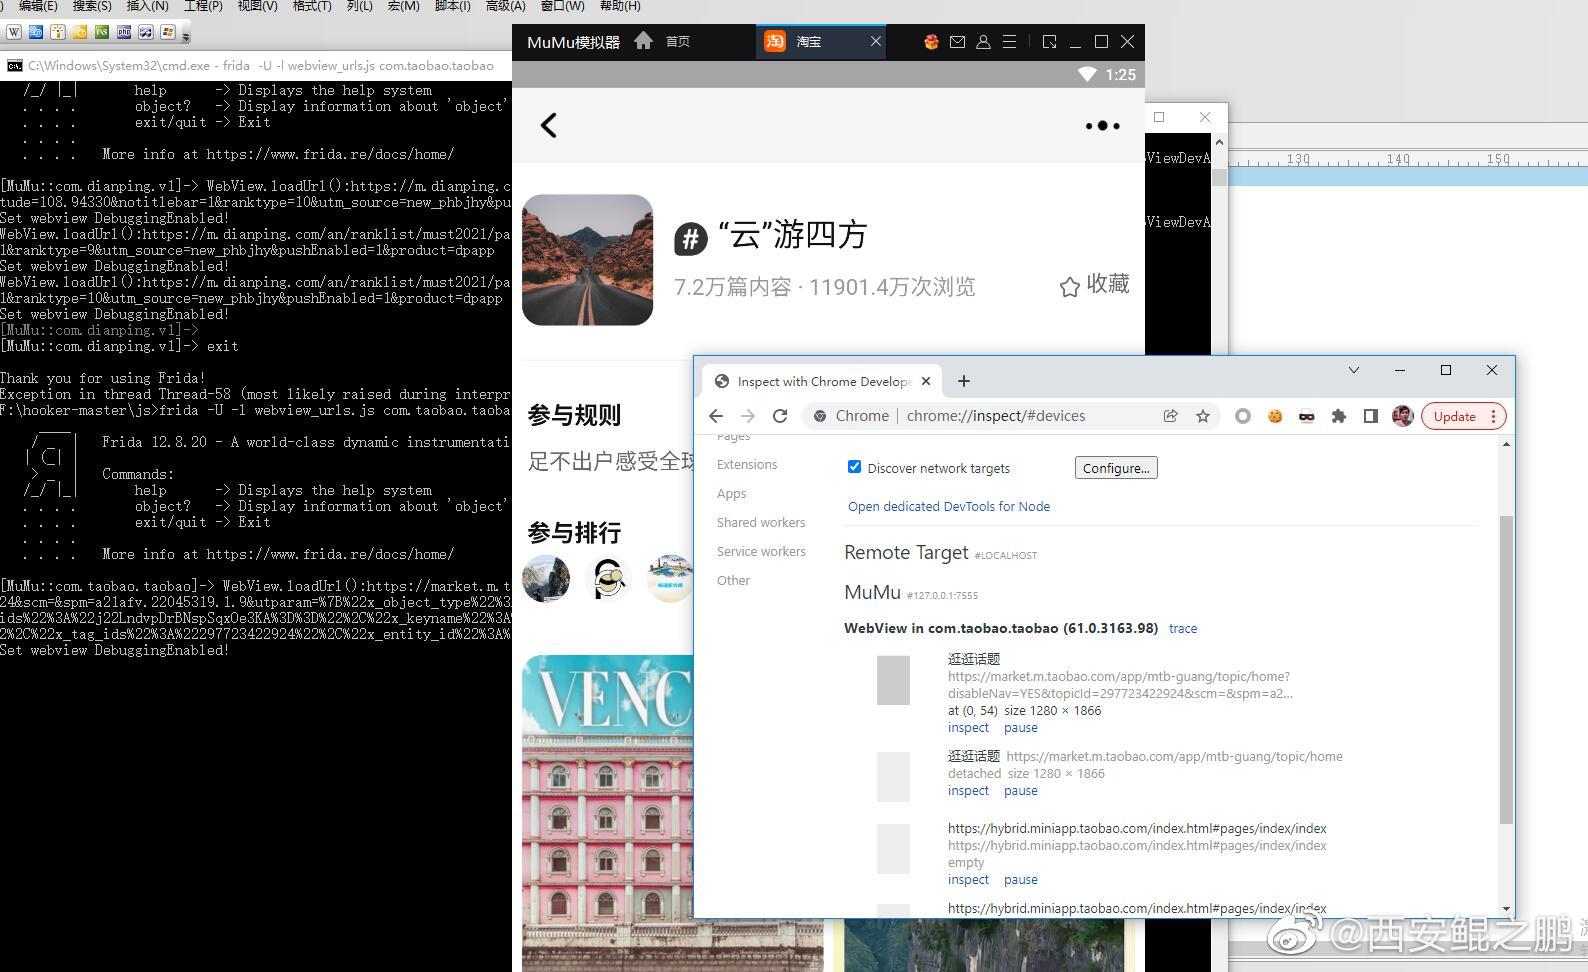Open the three-dot more menu in Taobao
The image size is (1588, 972).
pos(1103,126)
